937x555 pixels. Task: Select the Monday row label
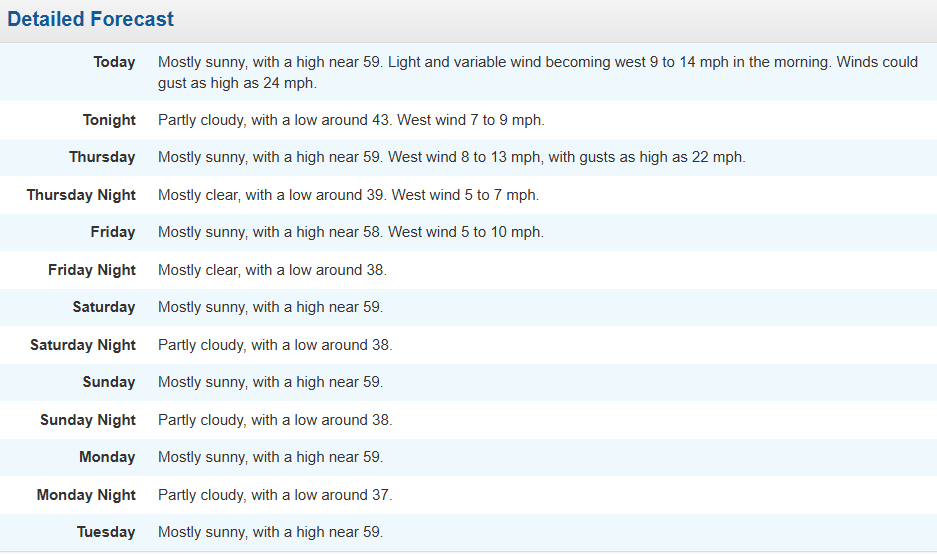(x=107, y=457)
